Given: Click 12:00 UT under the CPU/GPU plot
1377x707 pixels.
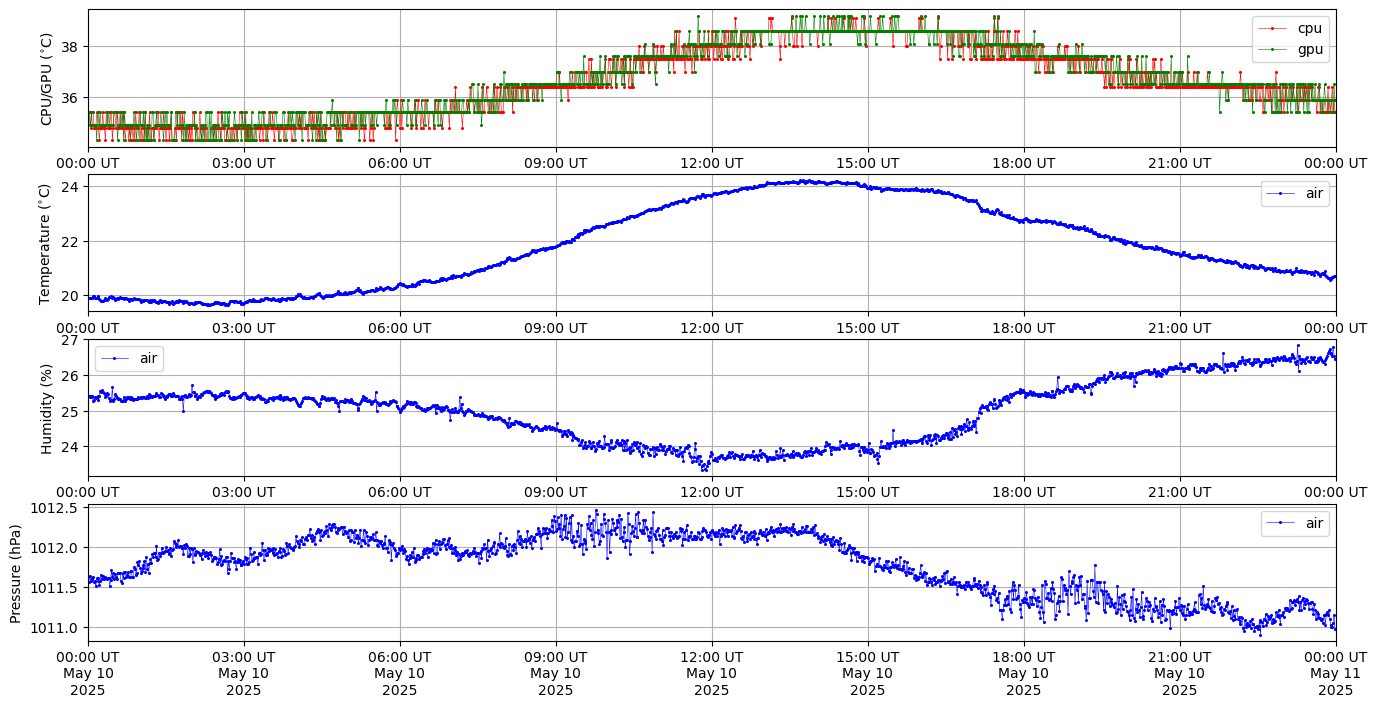Looking at the screenshot, I should [712, 163].
